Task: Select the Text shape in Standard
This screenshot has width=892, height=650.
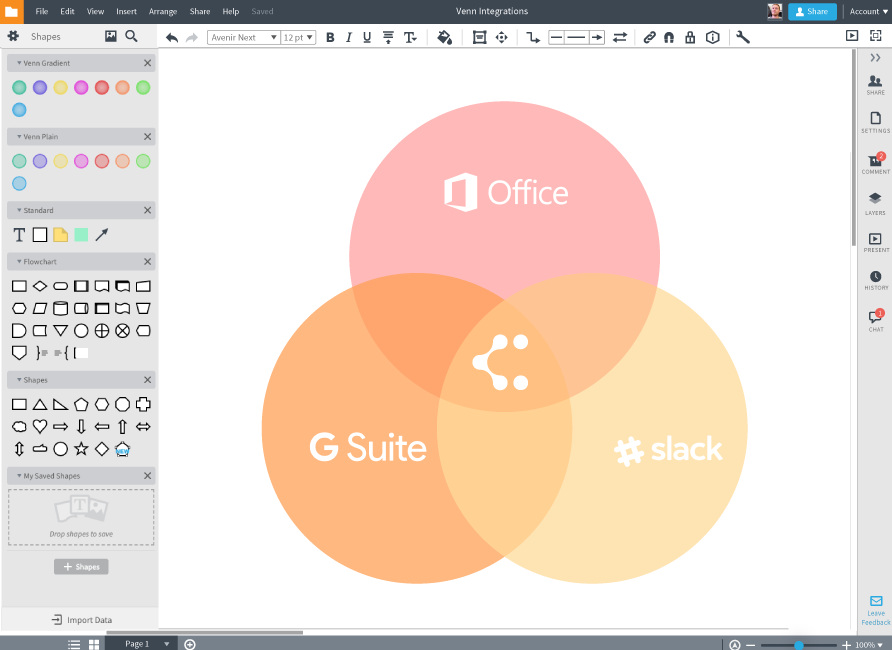Action: click(19, 234)
